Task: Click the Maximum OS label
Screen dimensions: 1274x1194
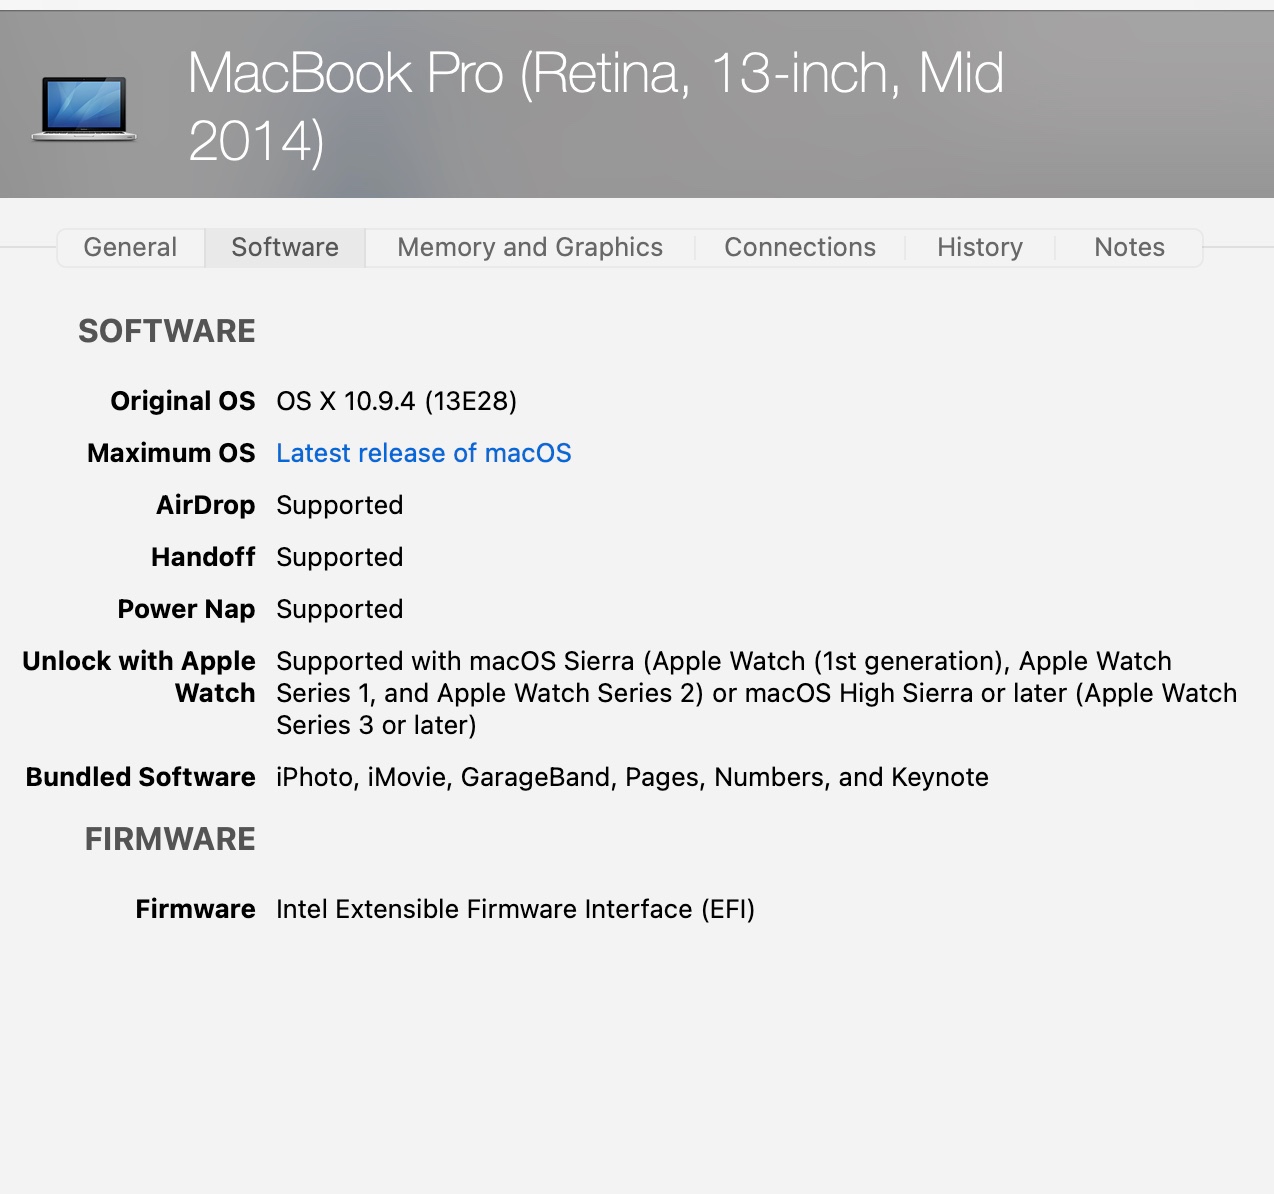Action: click(x=171, y=453)
